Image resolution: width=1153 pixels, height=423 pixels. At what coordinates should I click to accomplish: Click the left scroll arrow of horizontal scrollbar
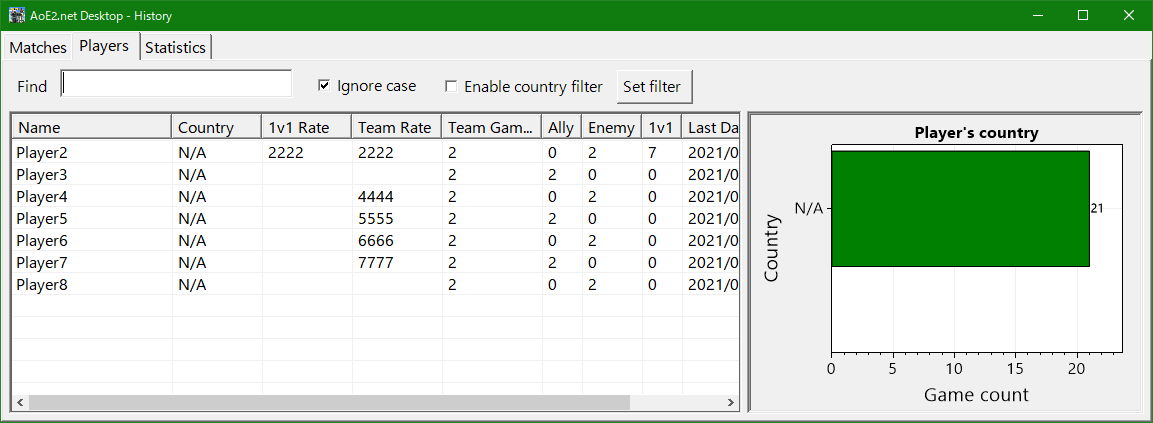tap(19, 402)
